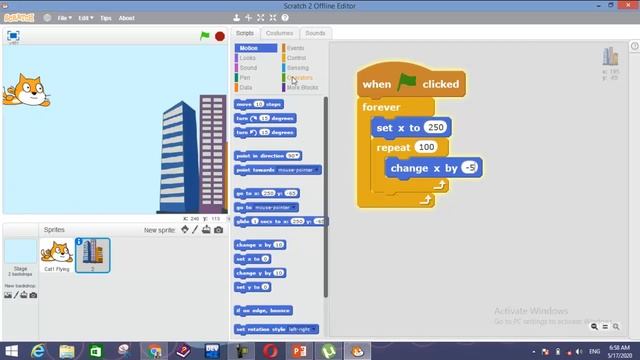Click the if on edge, bounce block
Screen dimensions: 640x360
click(263, 311)
